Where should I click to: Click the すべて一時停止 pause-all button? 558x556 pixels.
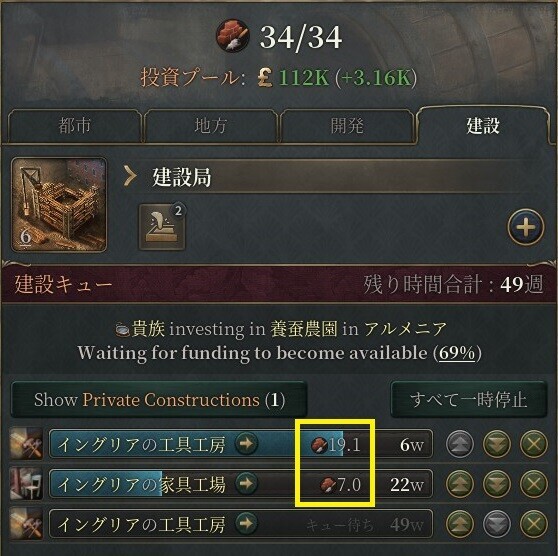469,400
